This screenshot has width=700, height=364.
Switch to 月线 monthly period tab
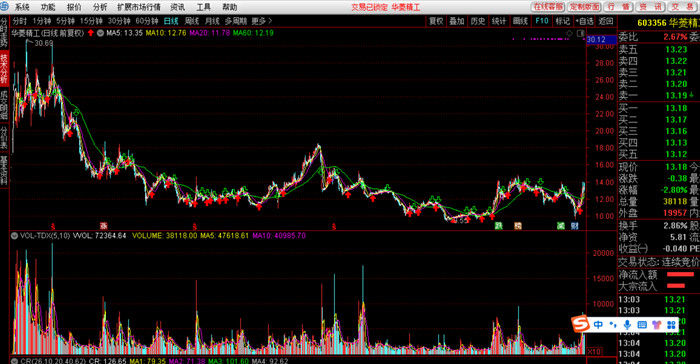(x=212, y=21)
